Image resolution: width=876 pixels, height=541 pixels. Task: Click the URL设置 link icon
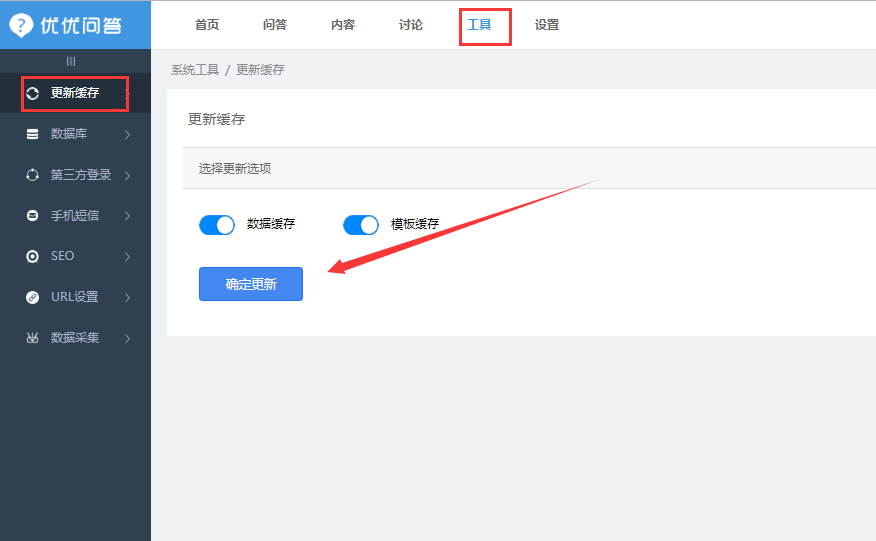coord(32,297)
